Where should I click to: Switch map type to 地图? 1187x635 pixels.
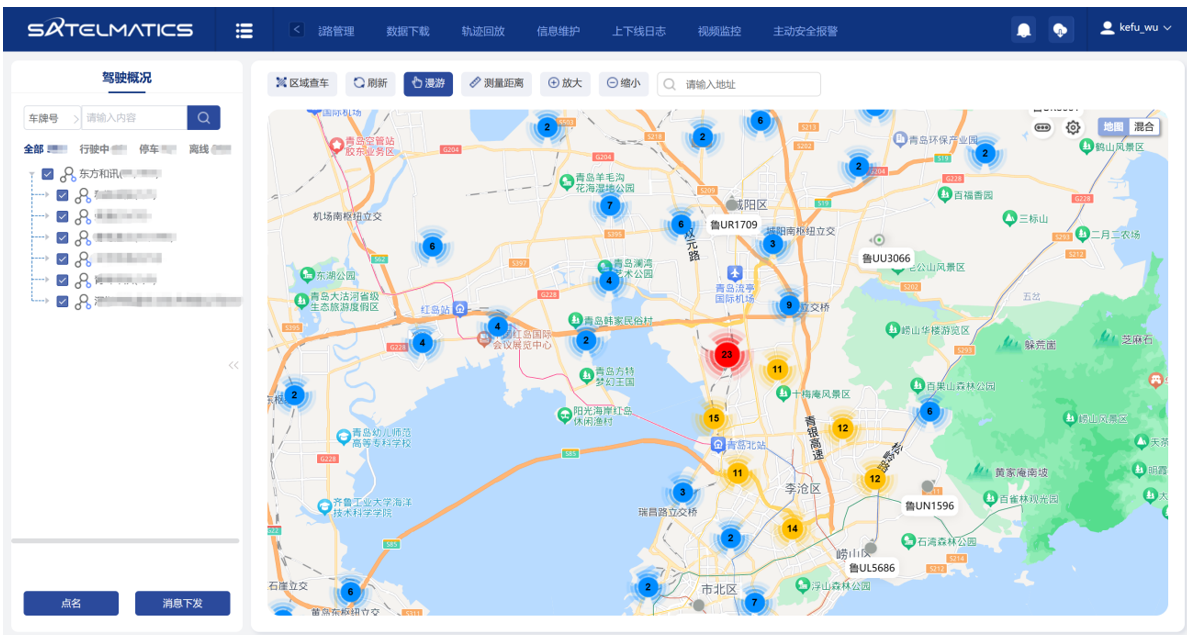click(x=1114, y=126)
